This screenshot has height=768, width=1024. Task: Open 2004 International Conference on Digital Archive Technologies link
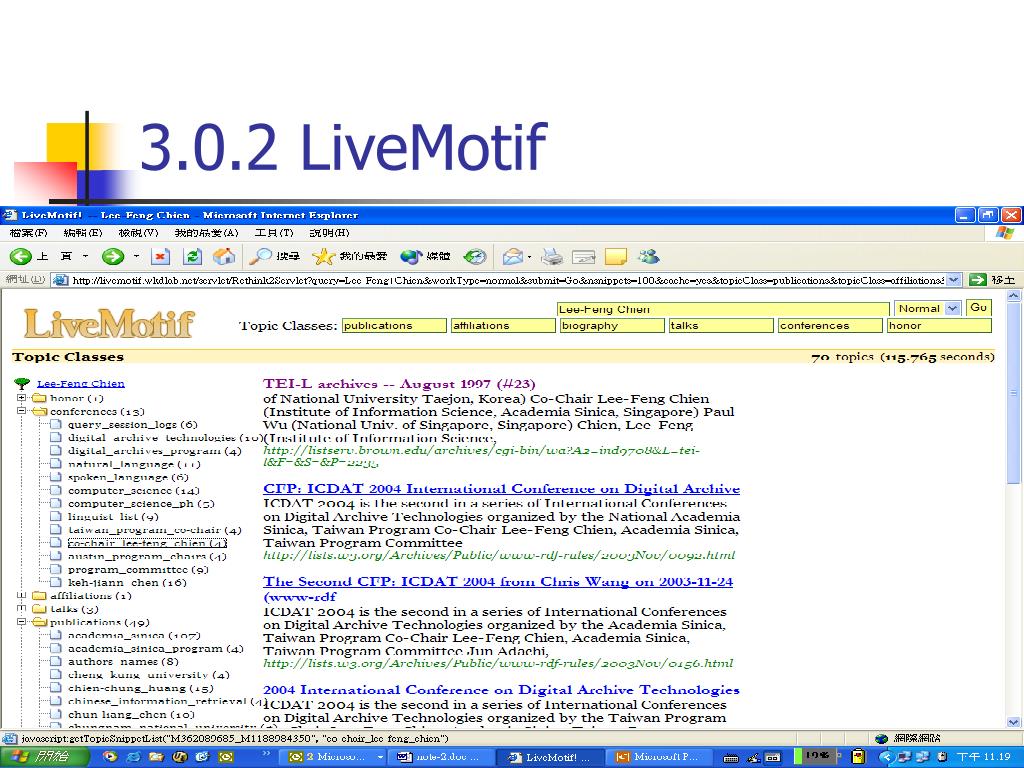click(501, 690)
